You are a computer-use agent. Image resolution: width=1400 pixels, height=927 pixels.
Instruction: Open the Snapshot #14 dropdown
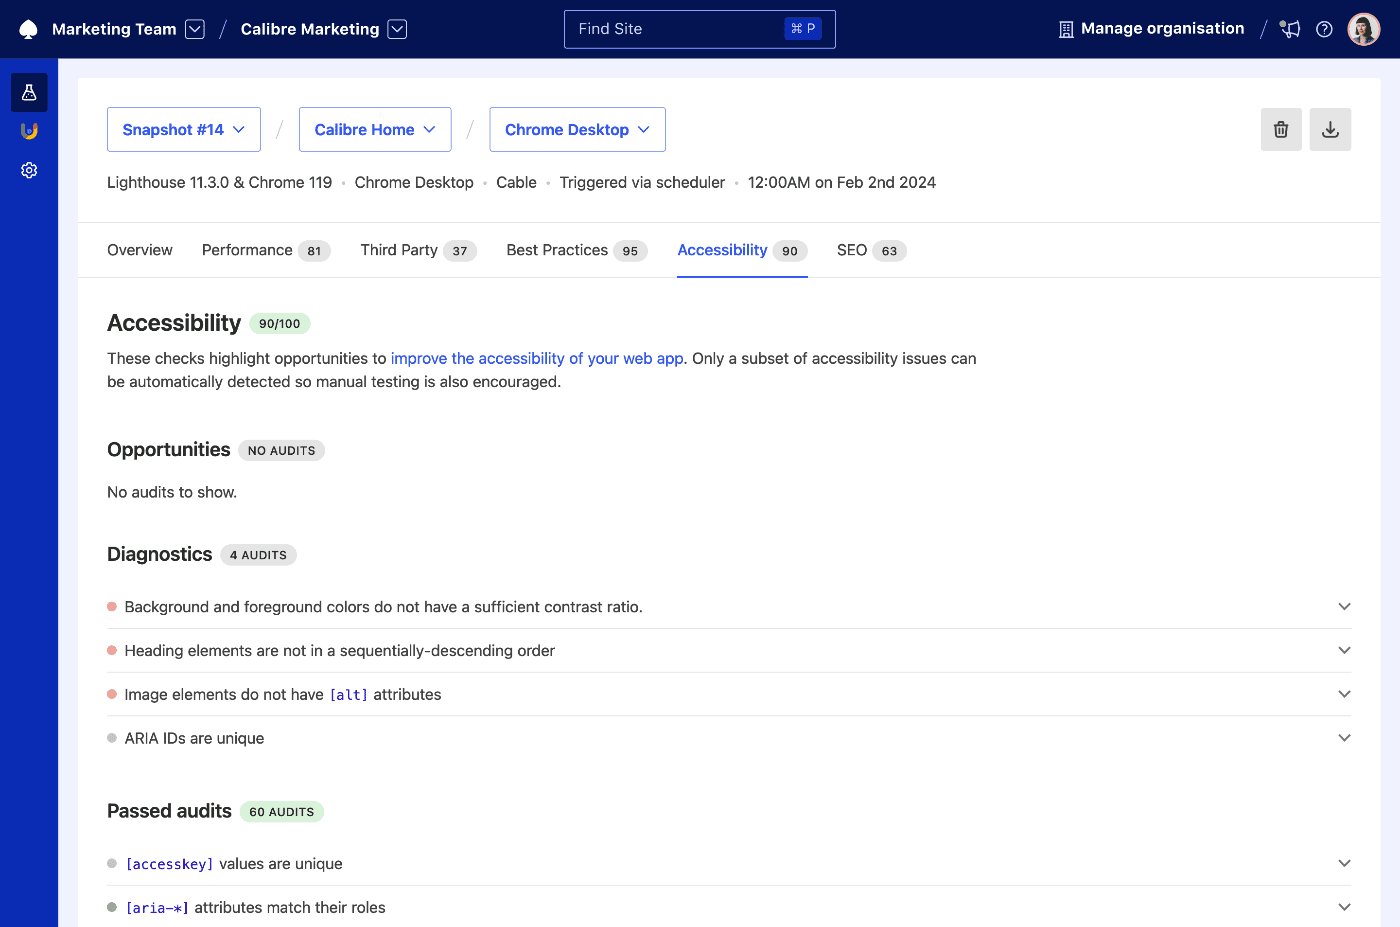click(183, 129)
